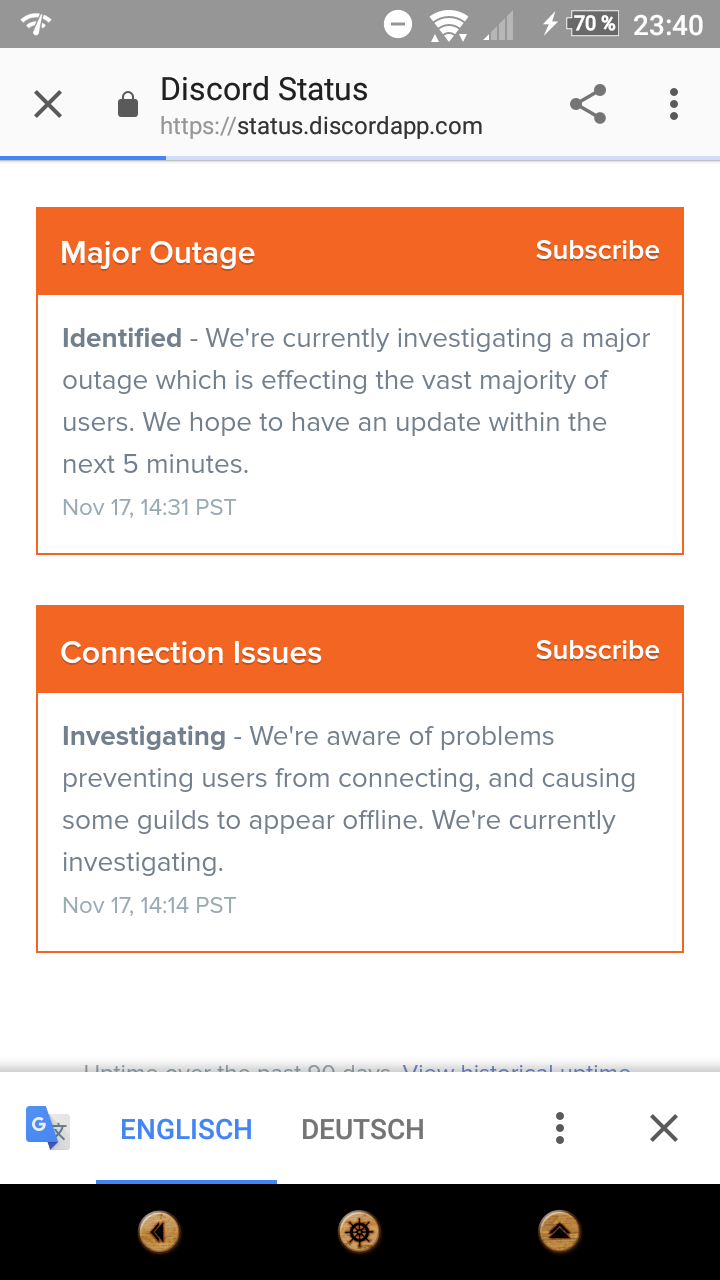Tap the Wi-Fi status bar icon

[449, 24]
